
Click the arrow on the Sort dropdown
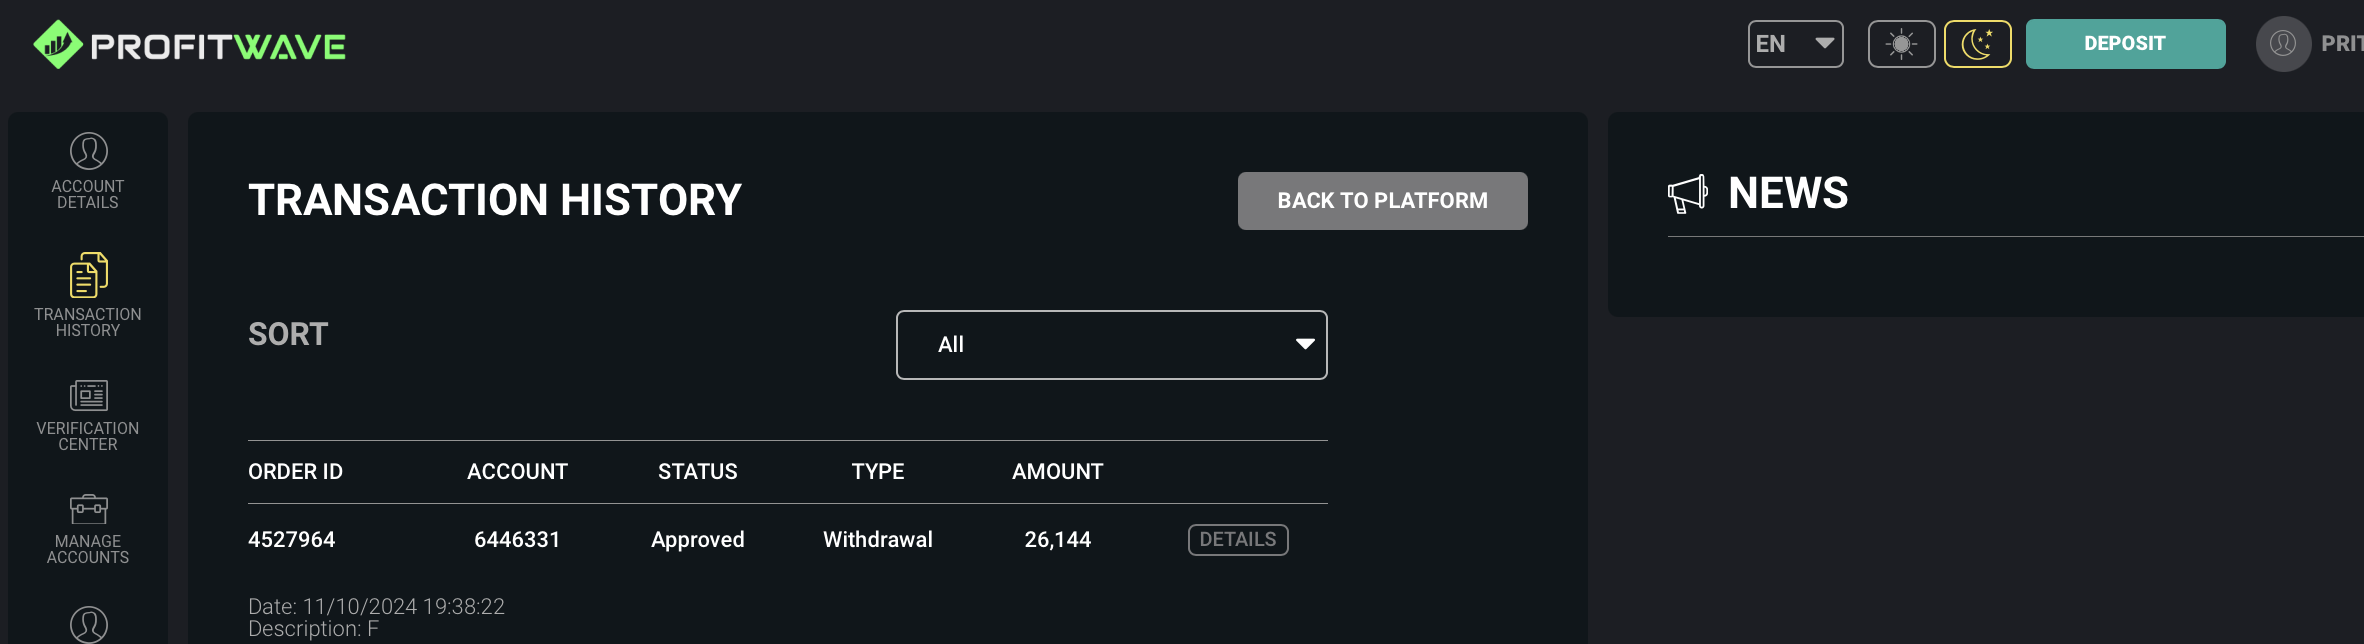point(1304,344)
